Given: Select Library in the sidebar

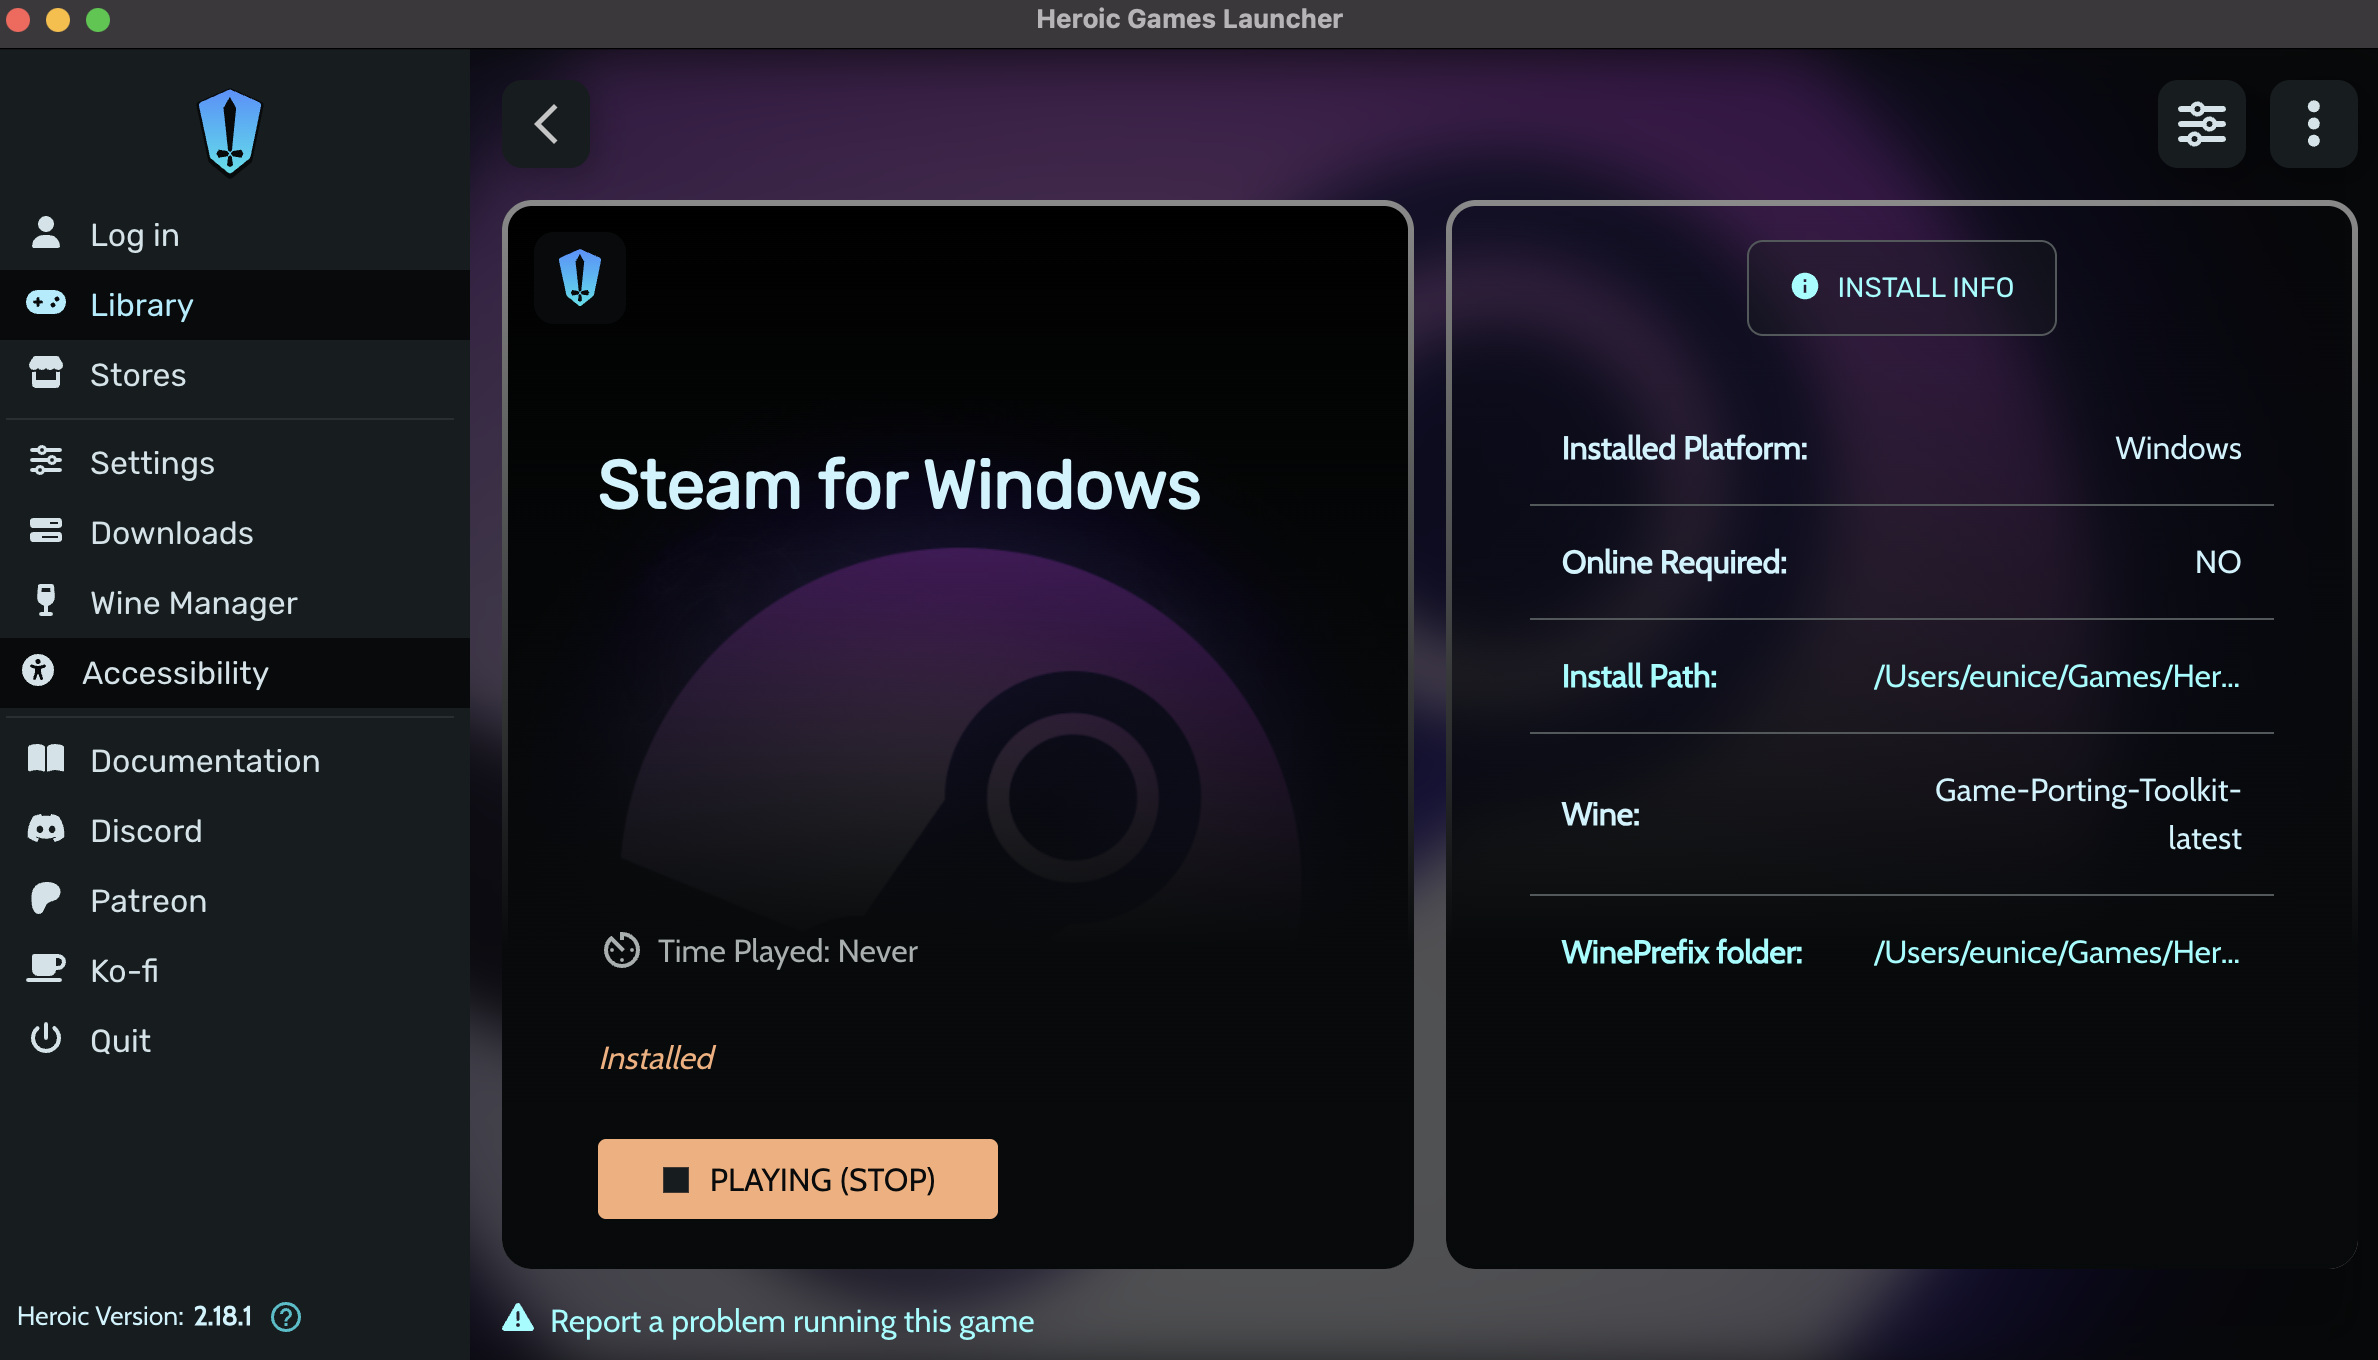Looking at the screenshot, I should pos(141,304).
